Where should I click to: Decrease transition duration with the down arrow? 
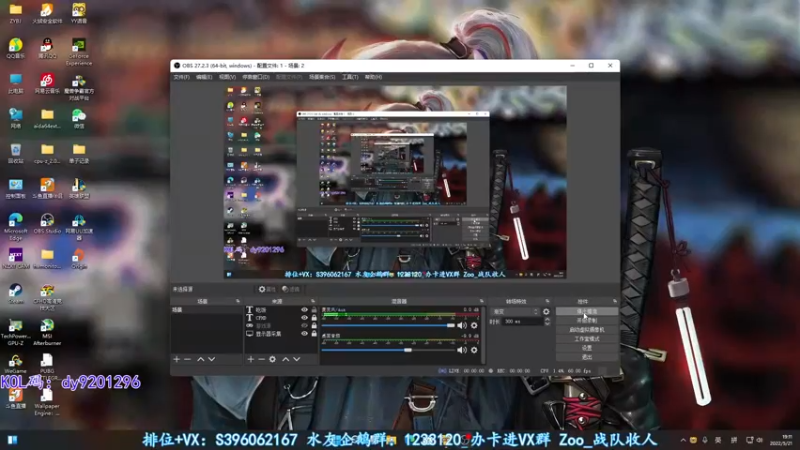tap(547, 324)
